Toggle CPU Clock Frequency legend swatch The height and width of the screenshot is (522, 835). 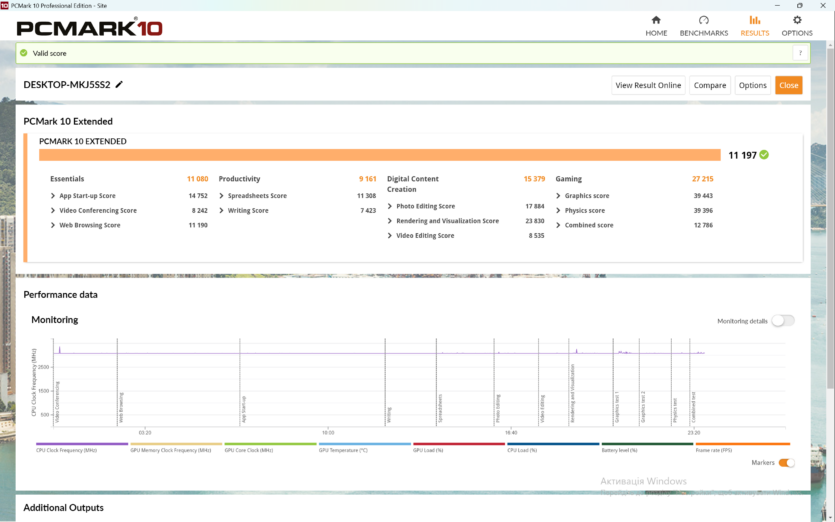tap(82, 444)
